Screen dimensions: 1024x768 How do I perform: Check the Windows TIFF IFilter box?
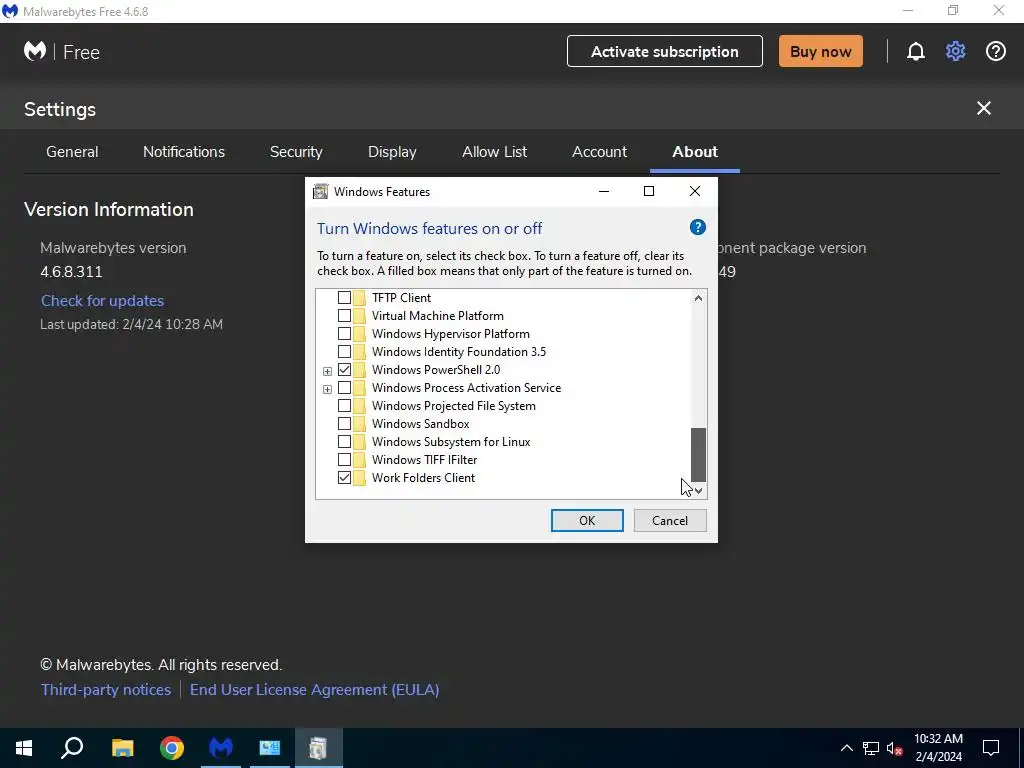(x=344, y=460)
